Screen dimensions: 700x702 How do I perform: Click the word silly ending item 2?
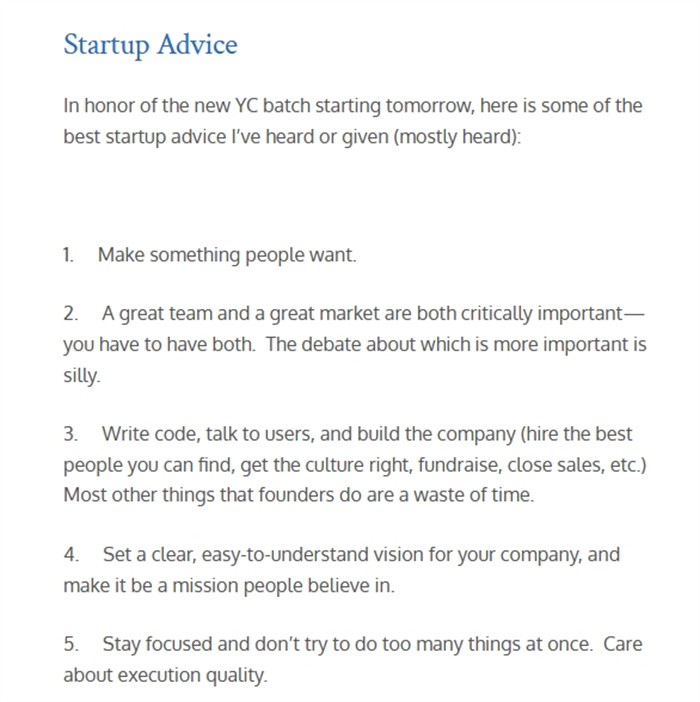tap(82, 376)
